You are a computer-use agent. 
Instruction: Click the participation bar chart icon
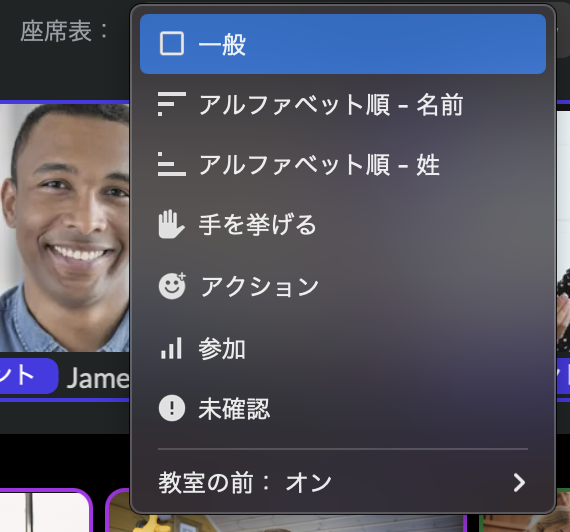[171, 348]
